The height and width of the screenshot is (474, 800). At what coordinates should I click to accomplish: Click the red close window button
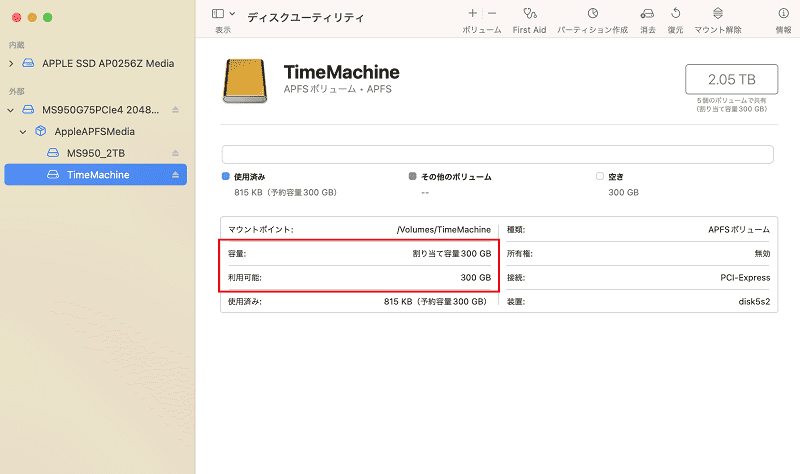click(x=16, y=17)
